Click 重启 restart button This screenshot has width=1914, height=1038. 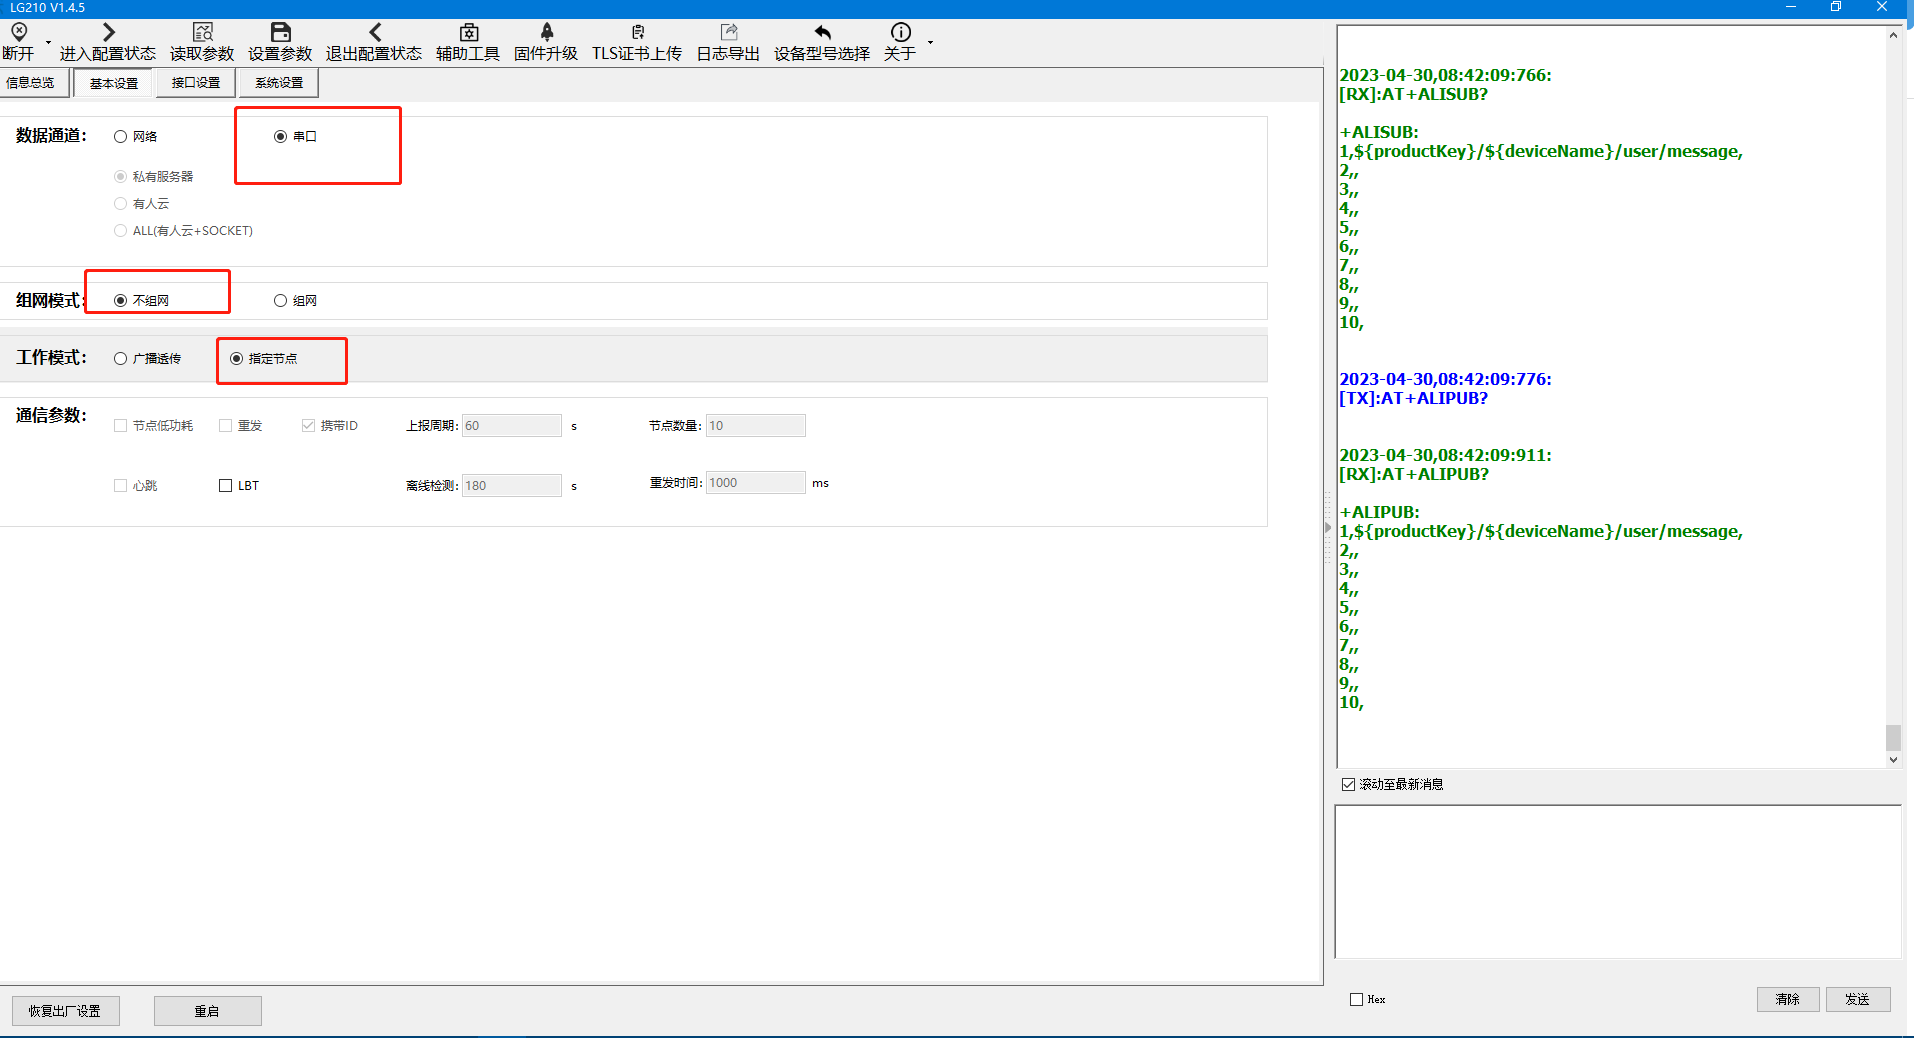point(208,1011)
